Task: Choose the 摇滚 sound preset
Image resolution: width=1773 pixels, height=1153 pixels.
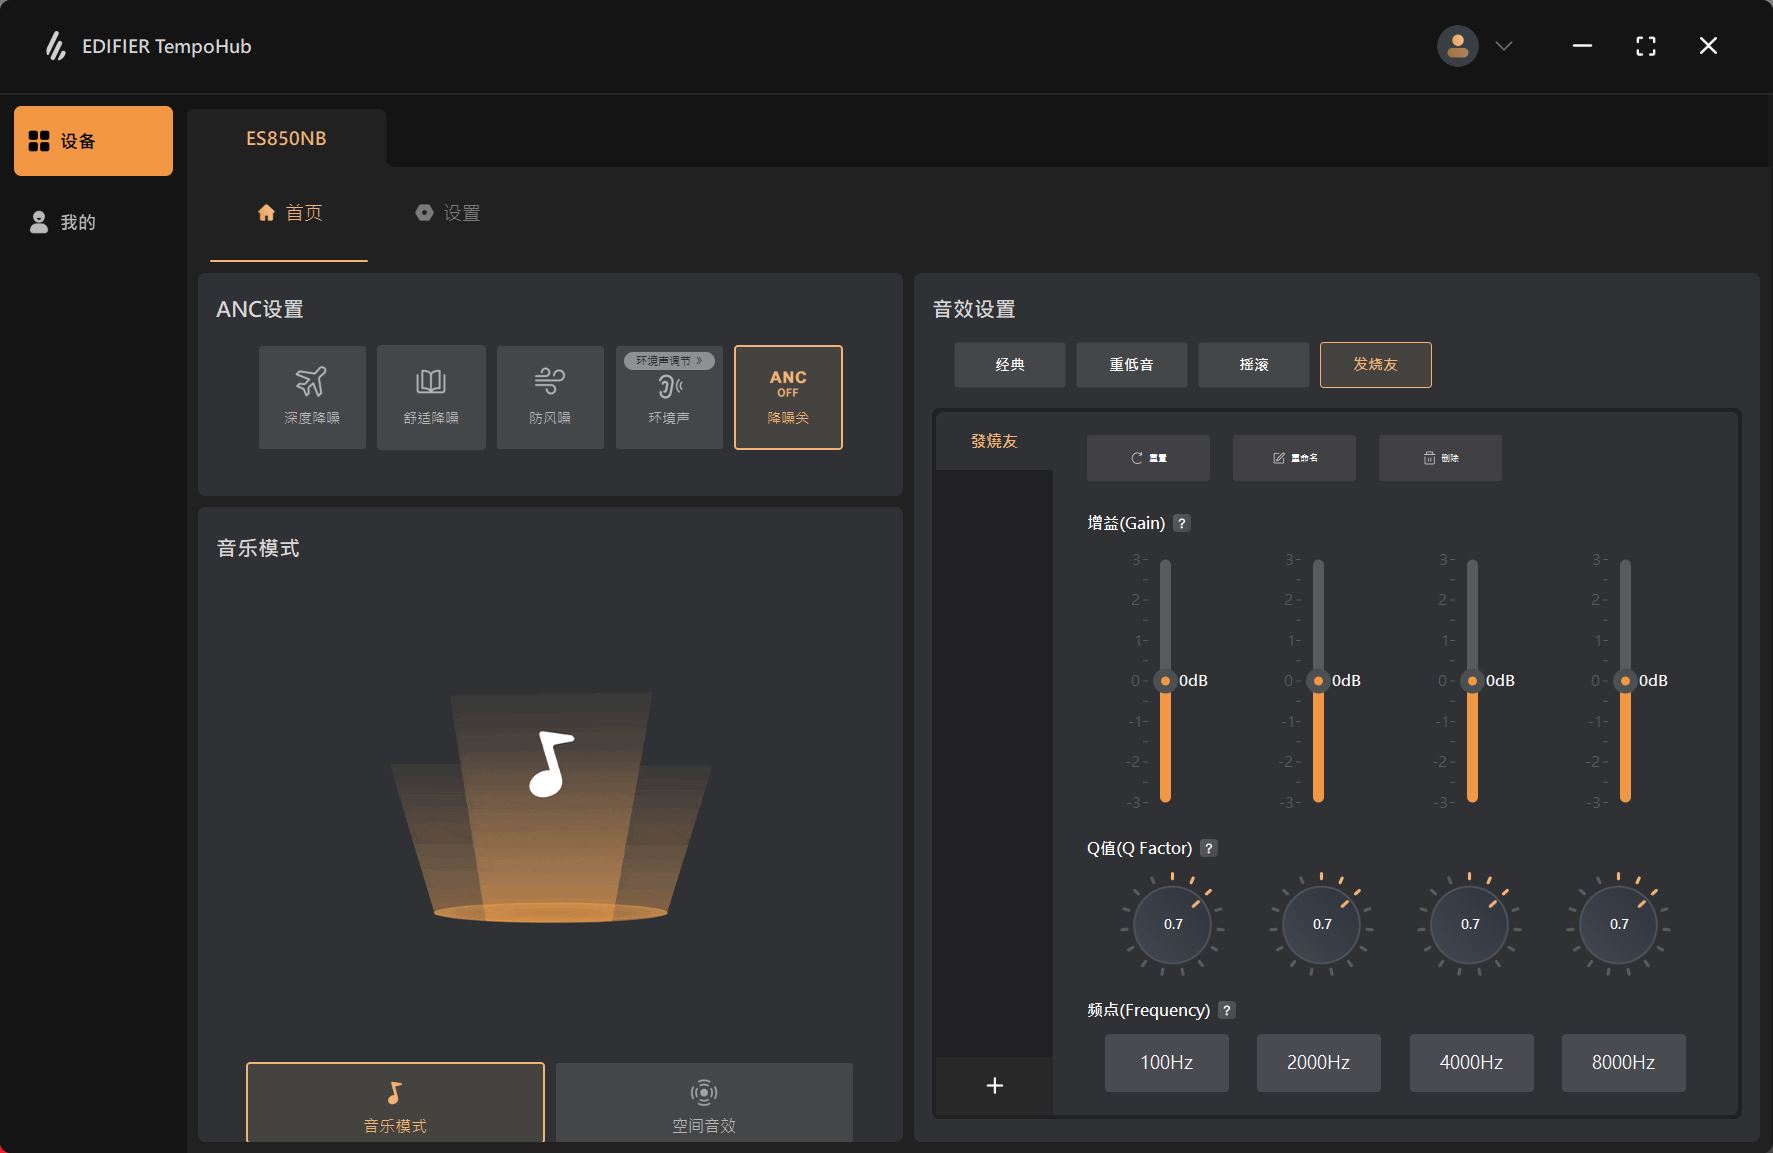Action: [1254, 365]
